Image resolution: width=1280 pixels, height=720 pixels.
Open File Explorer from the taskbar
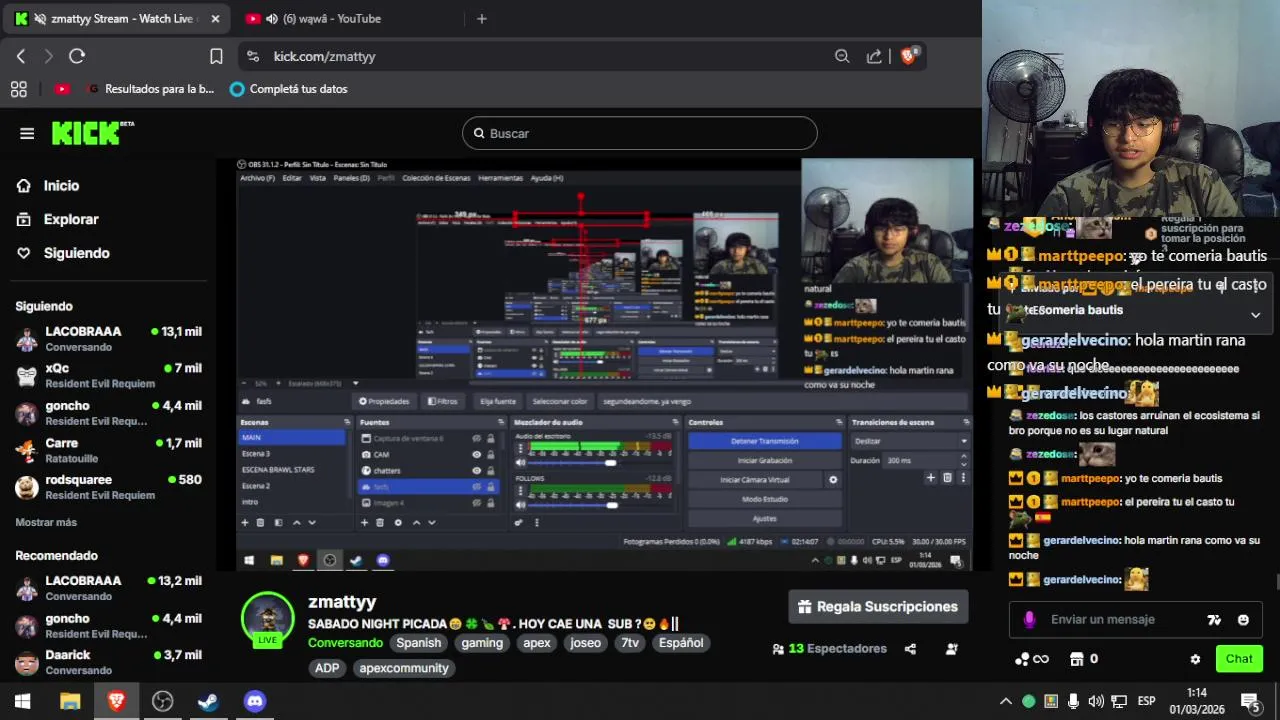pos(70,701)
